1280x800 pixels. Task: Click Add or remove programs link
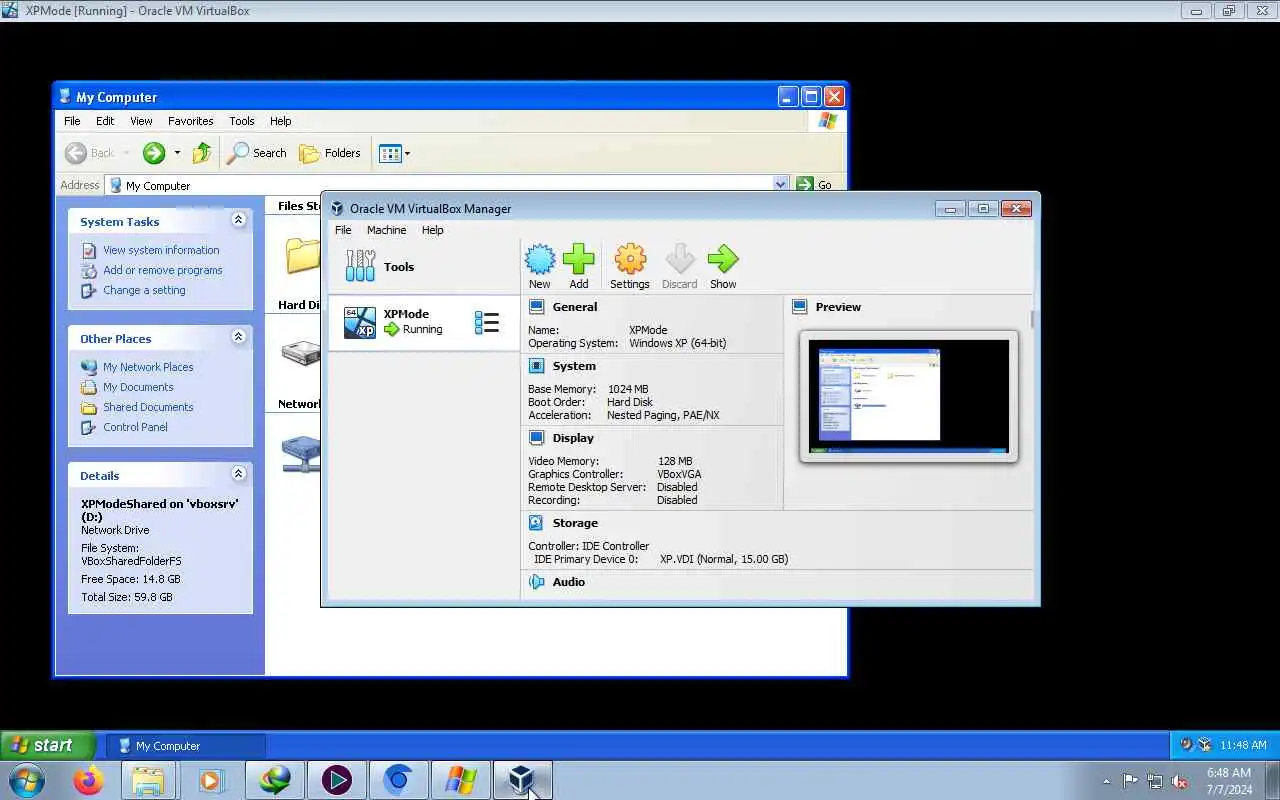click(163, 270)
